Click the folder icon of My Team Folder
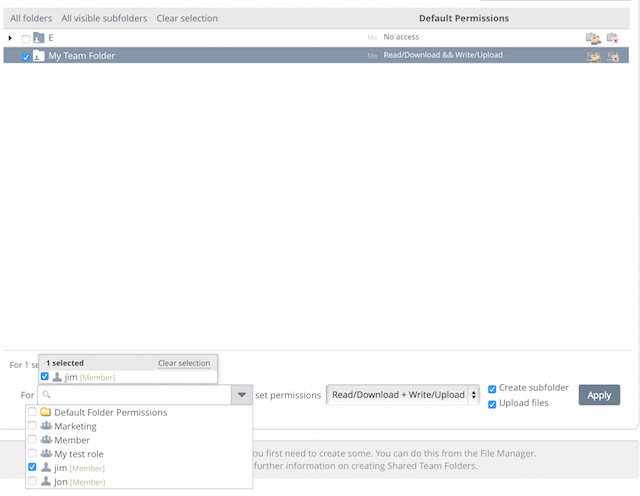 [39, 56]
